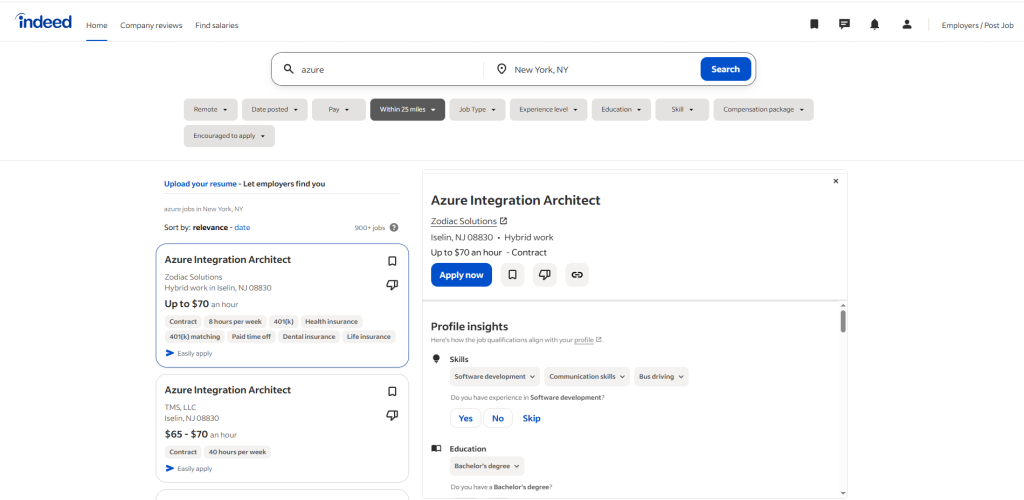Open first Azure Integration Architect card title
1024x500 pixels.
pyautogui.click(x=228, y=260)
